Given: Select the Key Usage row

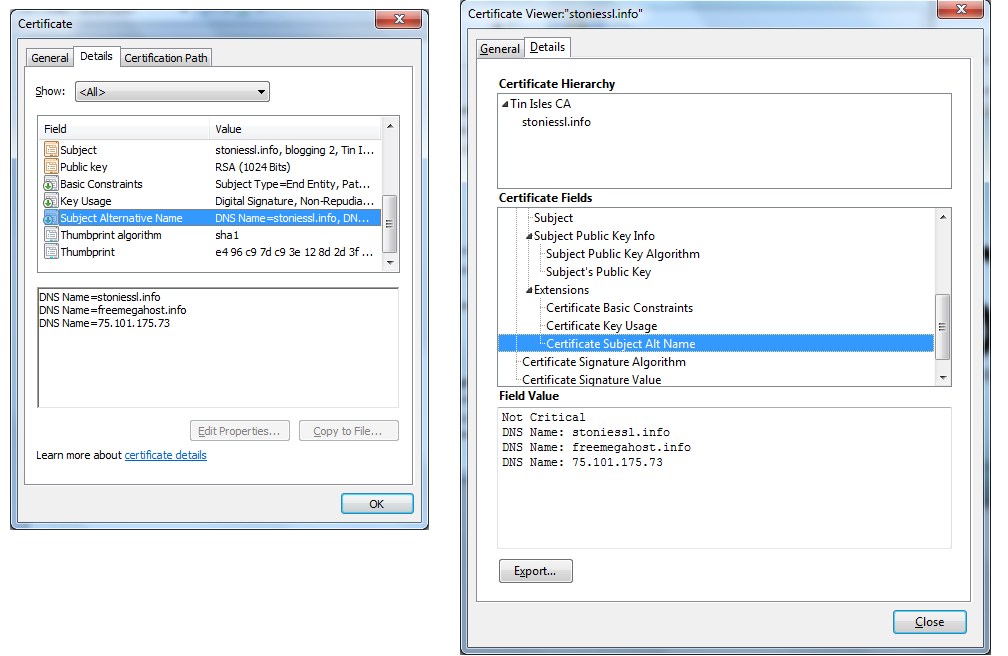Looking at the screenshot, I should (212, 201).
